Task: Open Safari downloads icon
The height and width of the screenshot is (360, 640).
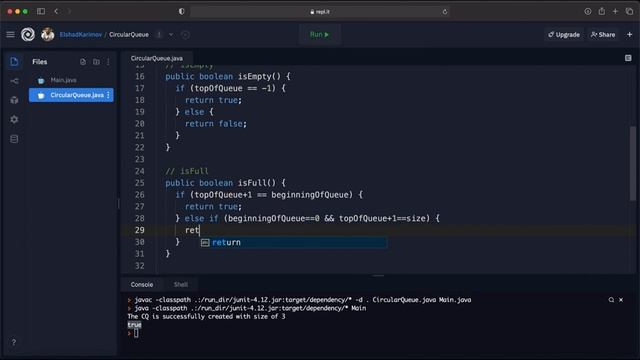Action: click(587, 11)
